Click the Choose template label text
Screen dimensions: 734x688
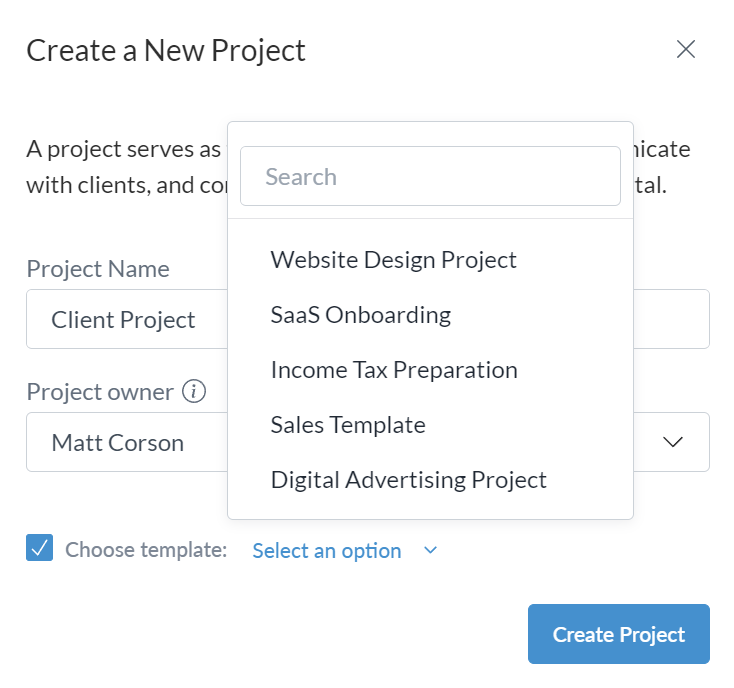pyautogui.click(x=146, y=550)
